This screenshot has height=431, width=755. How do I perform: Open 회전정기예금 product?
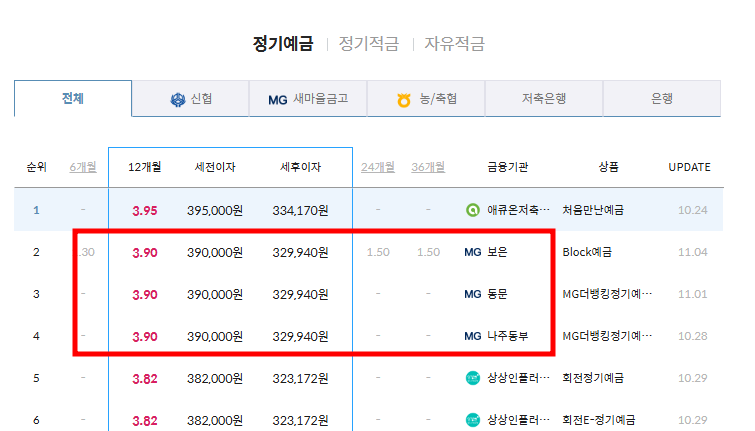pyautogui.click(x=593, y=378)
